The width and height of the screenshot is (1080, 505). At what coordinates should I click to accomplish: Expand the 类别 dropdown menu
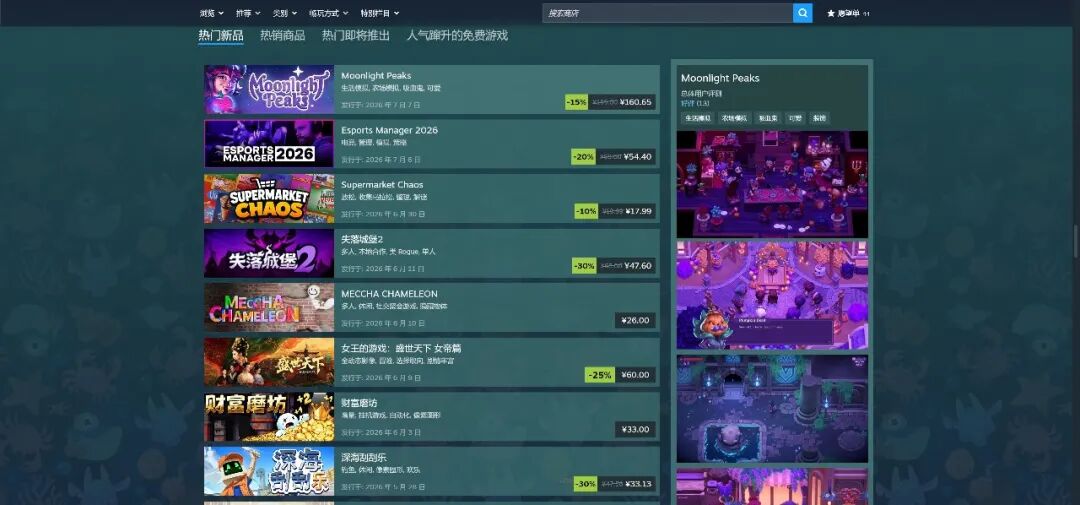pyautogui.click(x=284, y=13)
